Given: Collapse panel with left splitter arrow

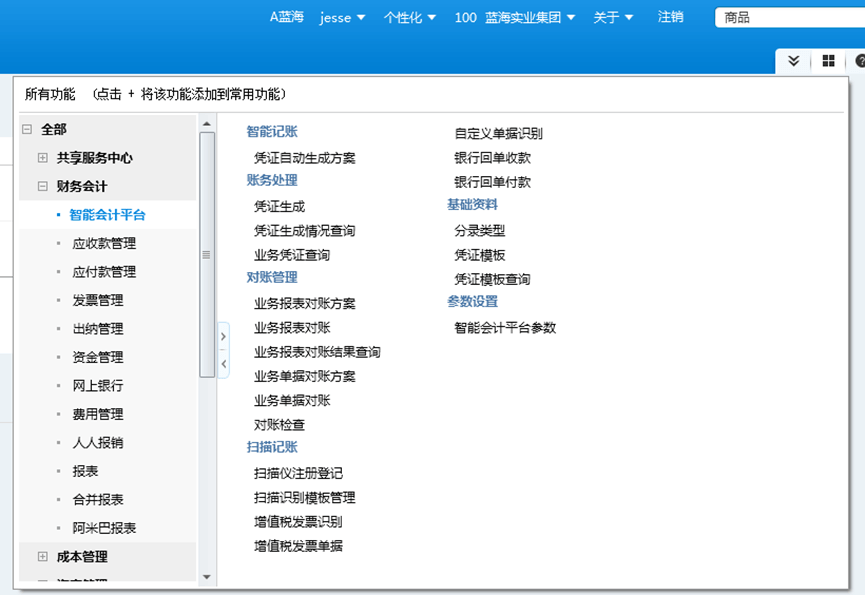Looking at the screenshot, I should point(223,364).
